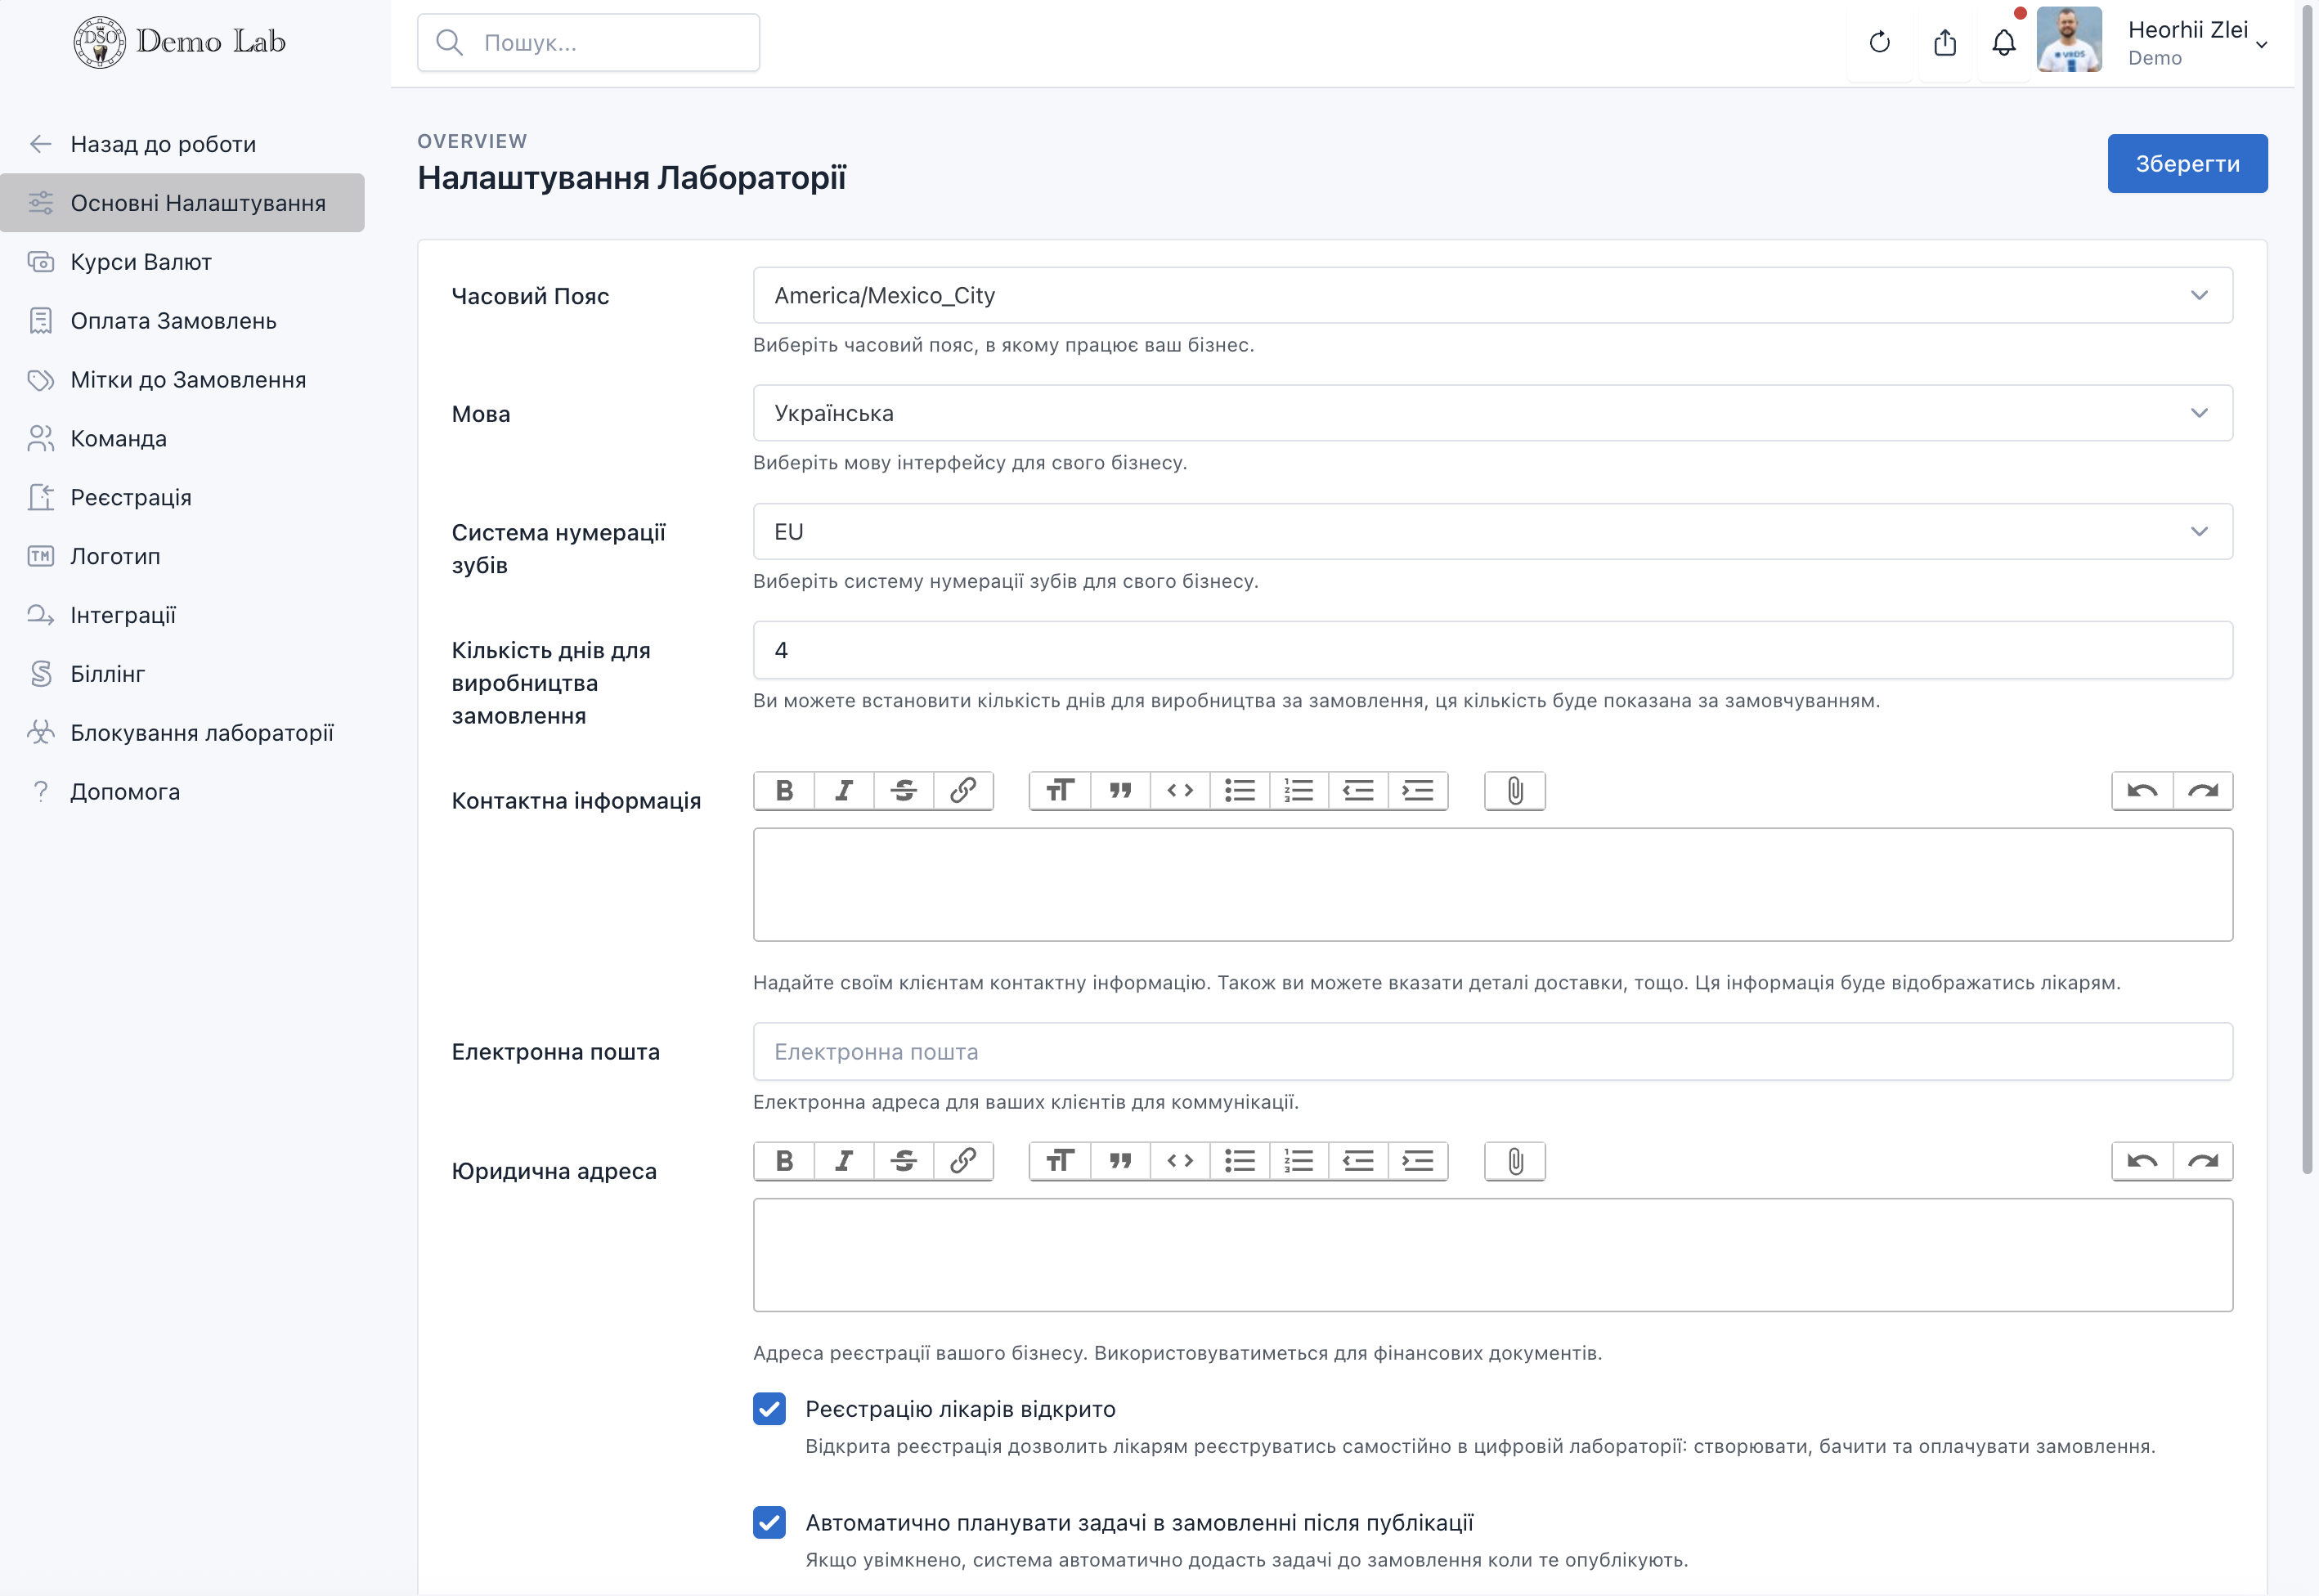Click the Зберегти button
Viewport: 2319px width, 1596px height.
click(x=2186, y=163)
